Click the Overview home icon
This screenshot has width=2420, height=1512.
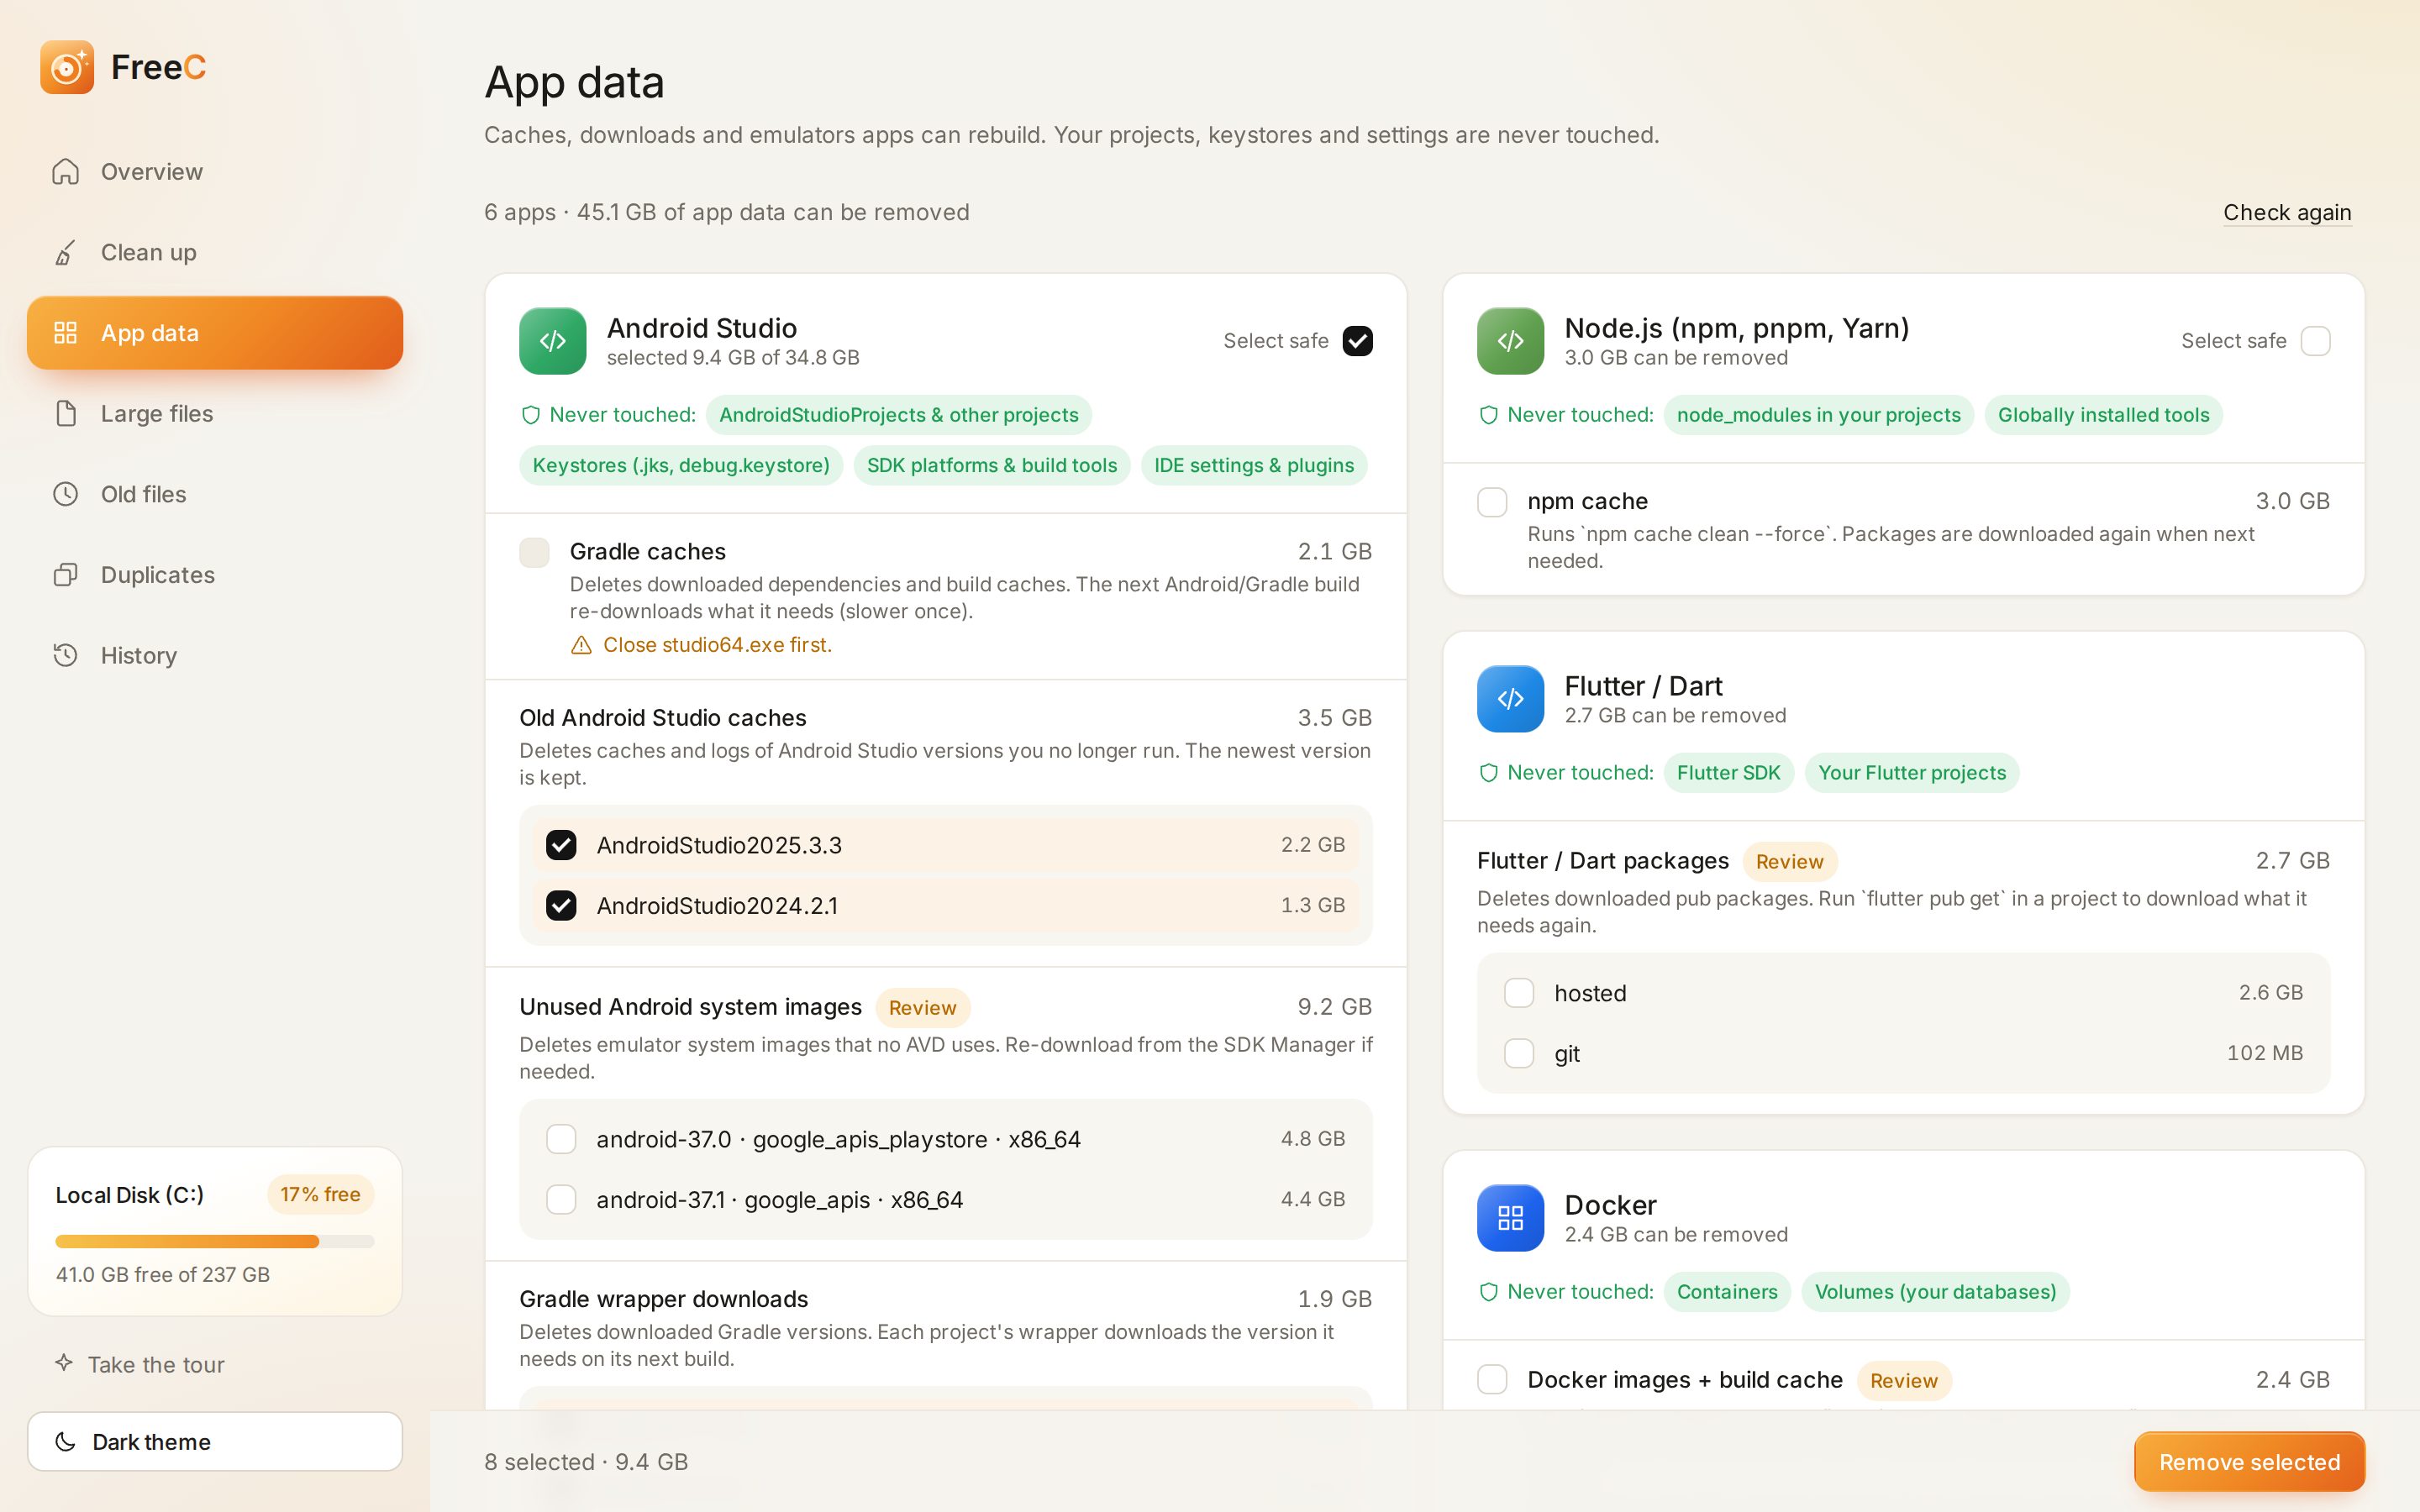pos(65,172)
